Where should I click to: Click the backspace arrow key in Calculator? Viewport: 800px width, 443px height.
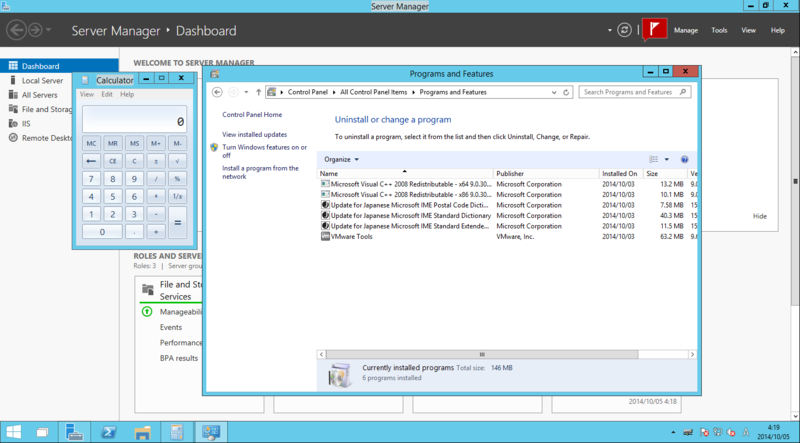pyautogui.click(x=91, y=161)
